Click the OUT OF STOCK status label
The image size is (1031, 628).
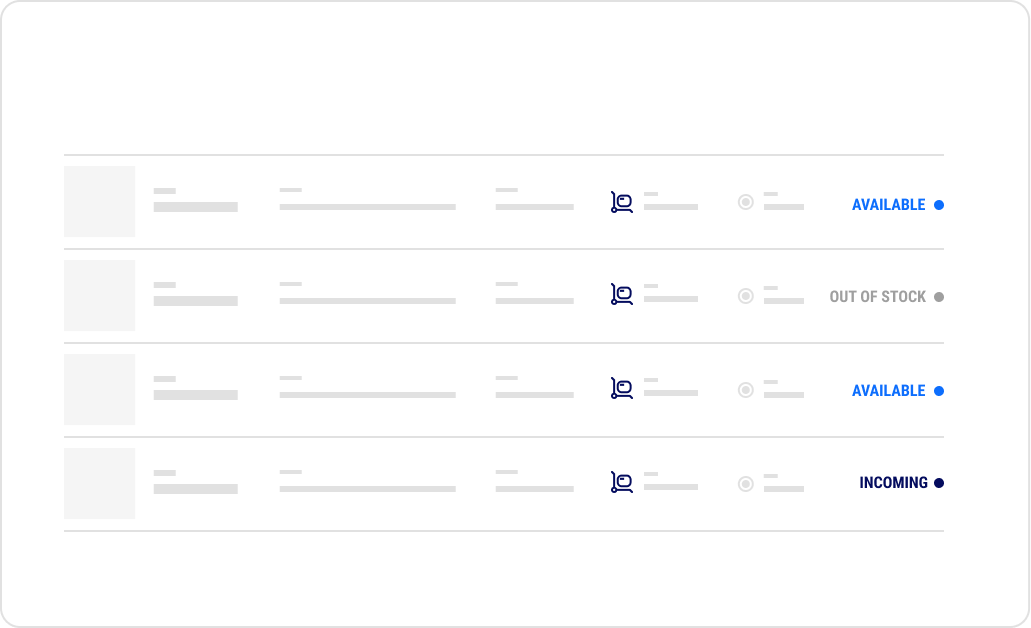pos(877,297)
